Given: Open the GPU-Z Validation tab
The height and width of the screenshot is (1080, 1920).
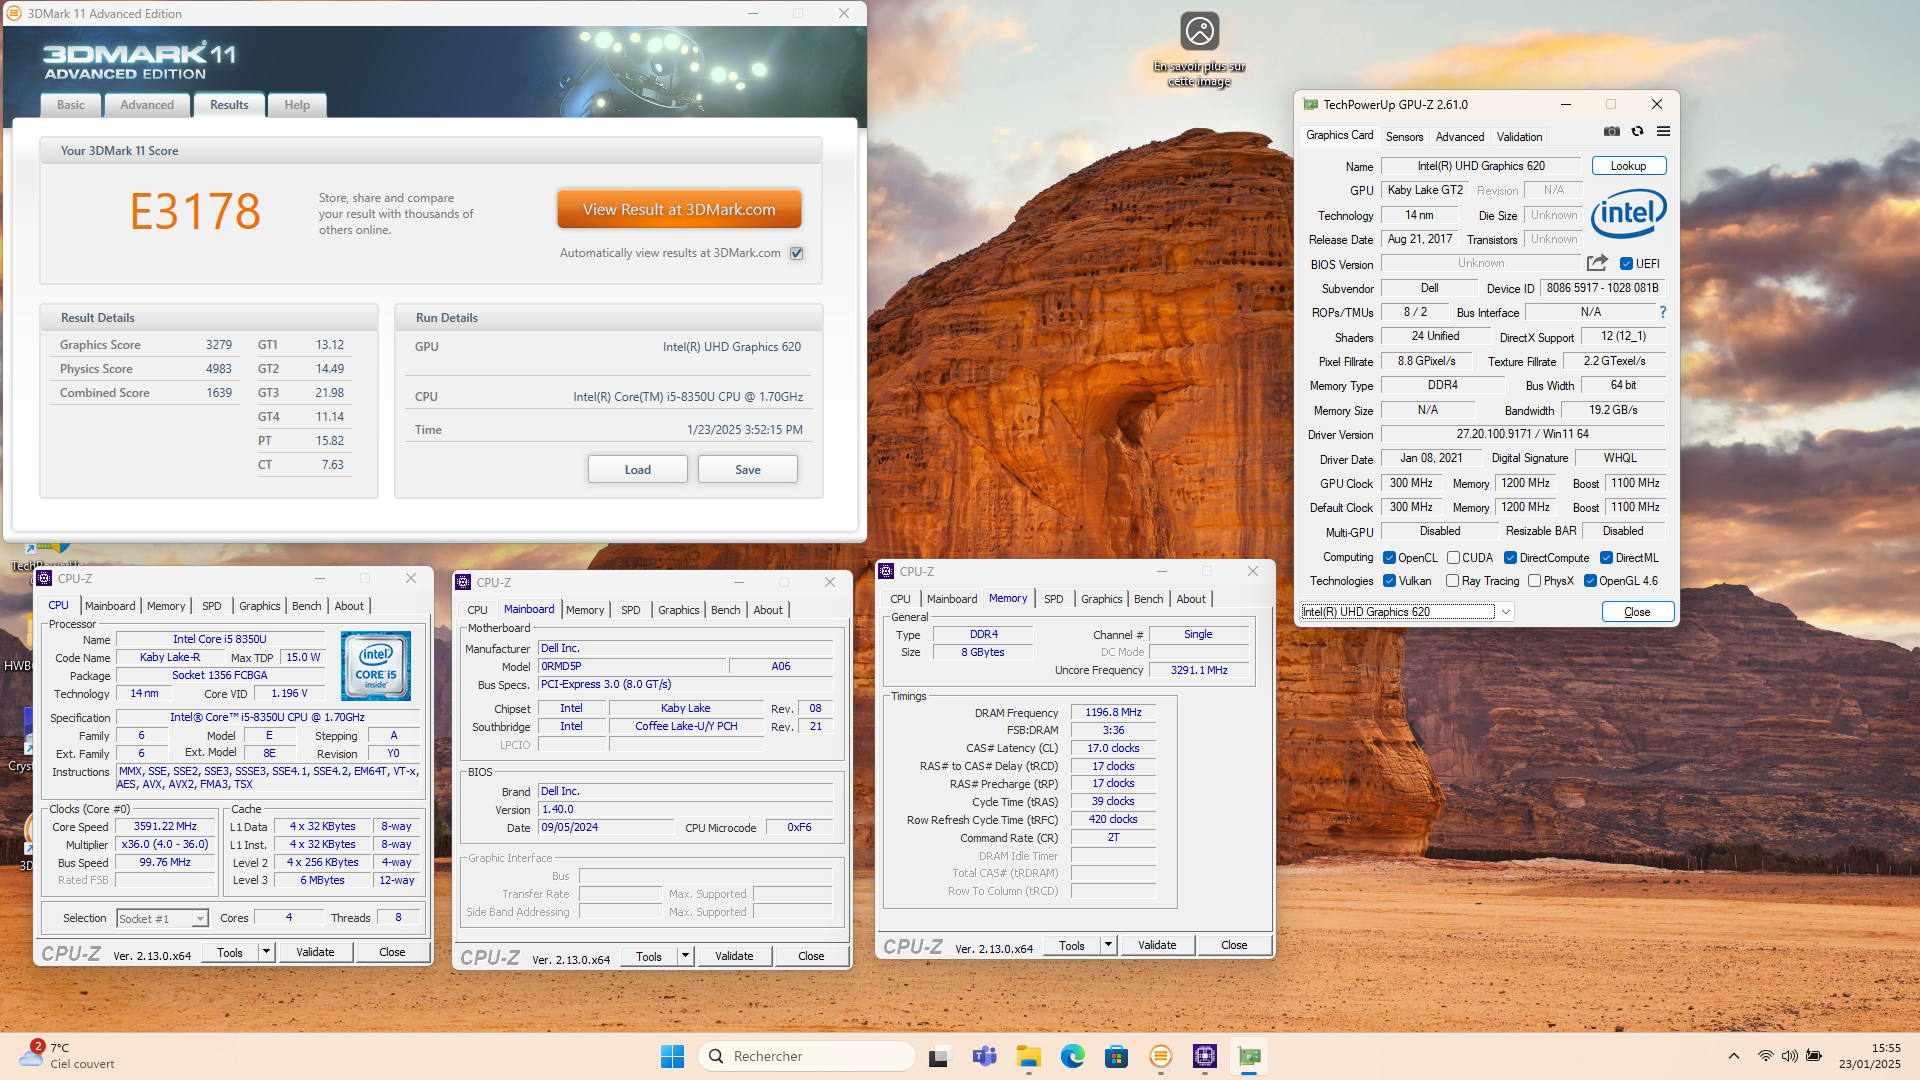Looking at the screenshot, I should click(1519, 137).
